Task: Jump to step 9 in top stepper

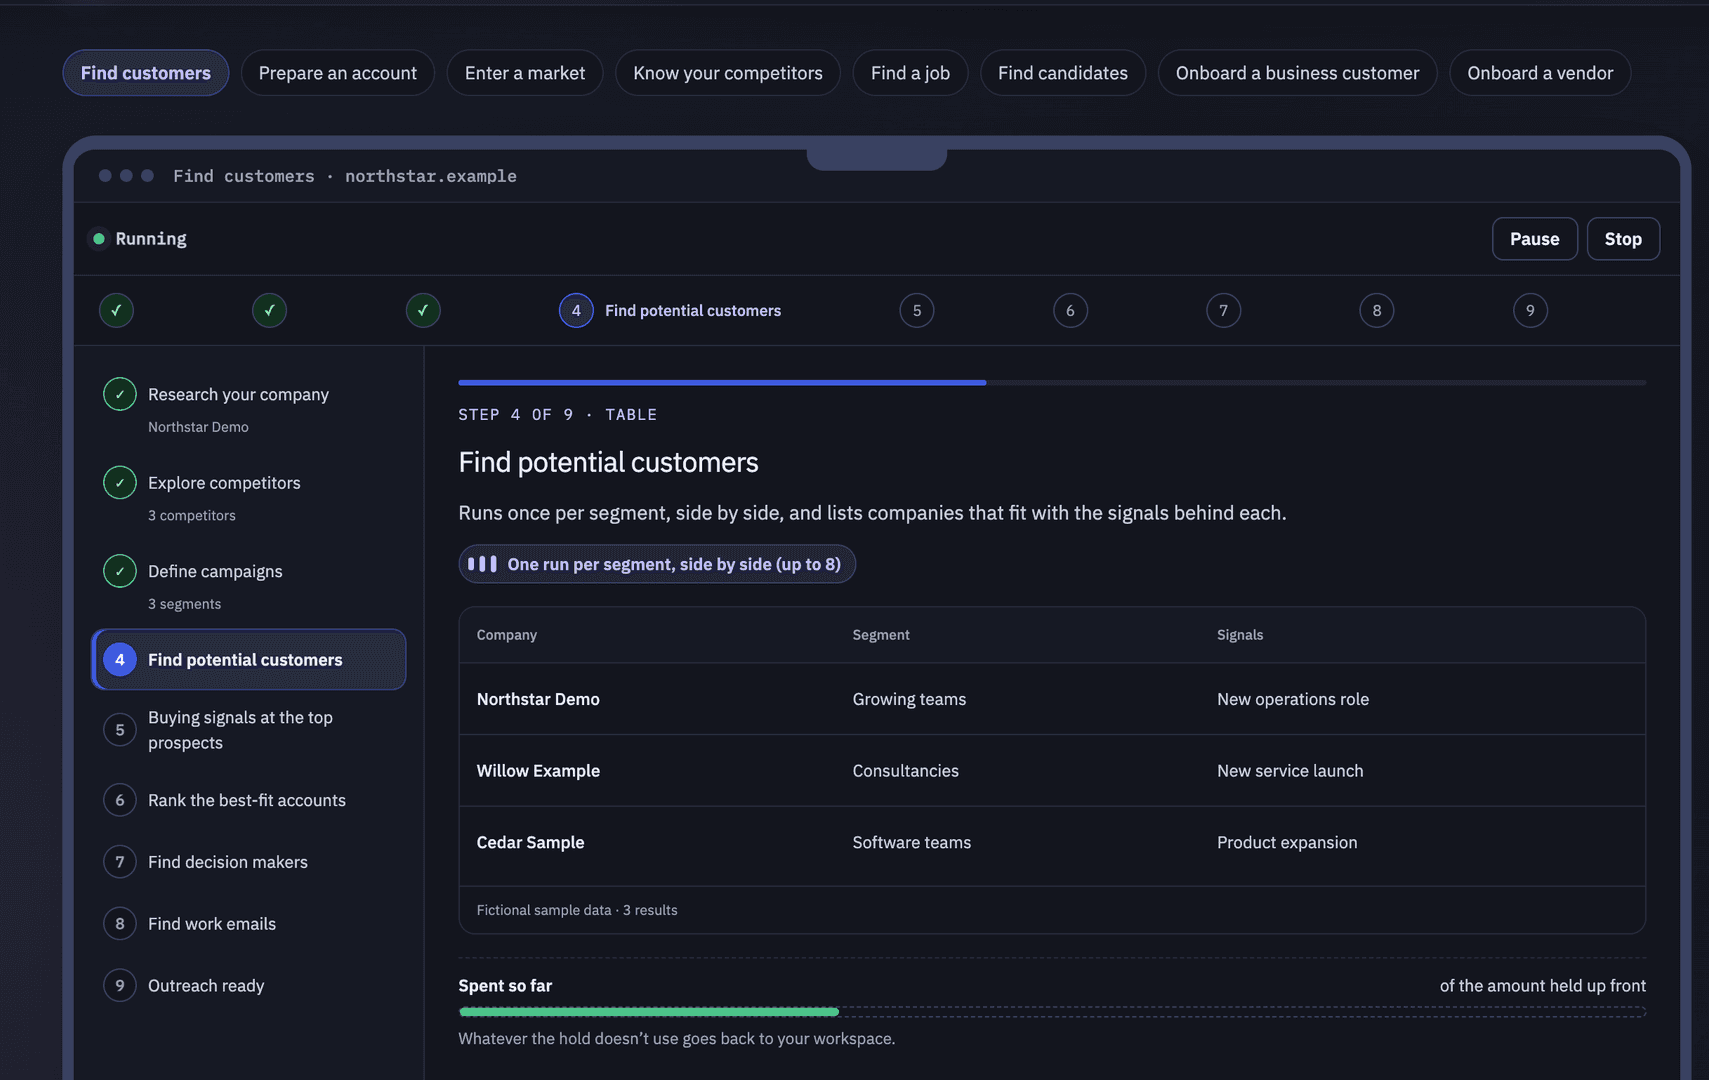Action: [1530, 310]
